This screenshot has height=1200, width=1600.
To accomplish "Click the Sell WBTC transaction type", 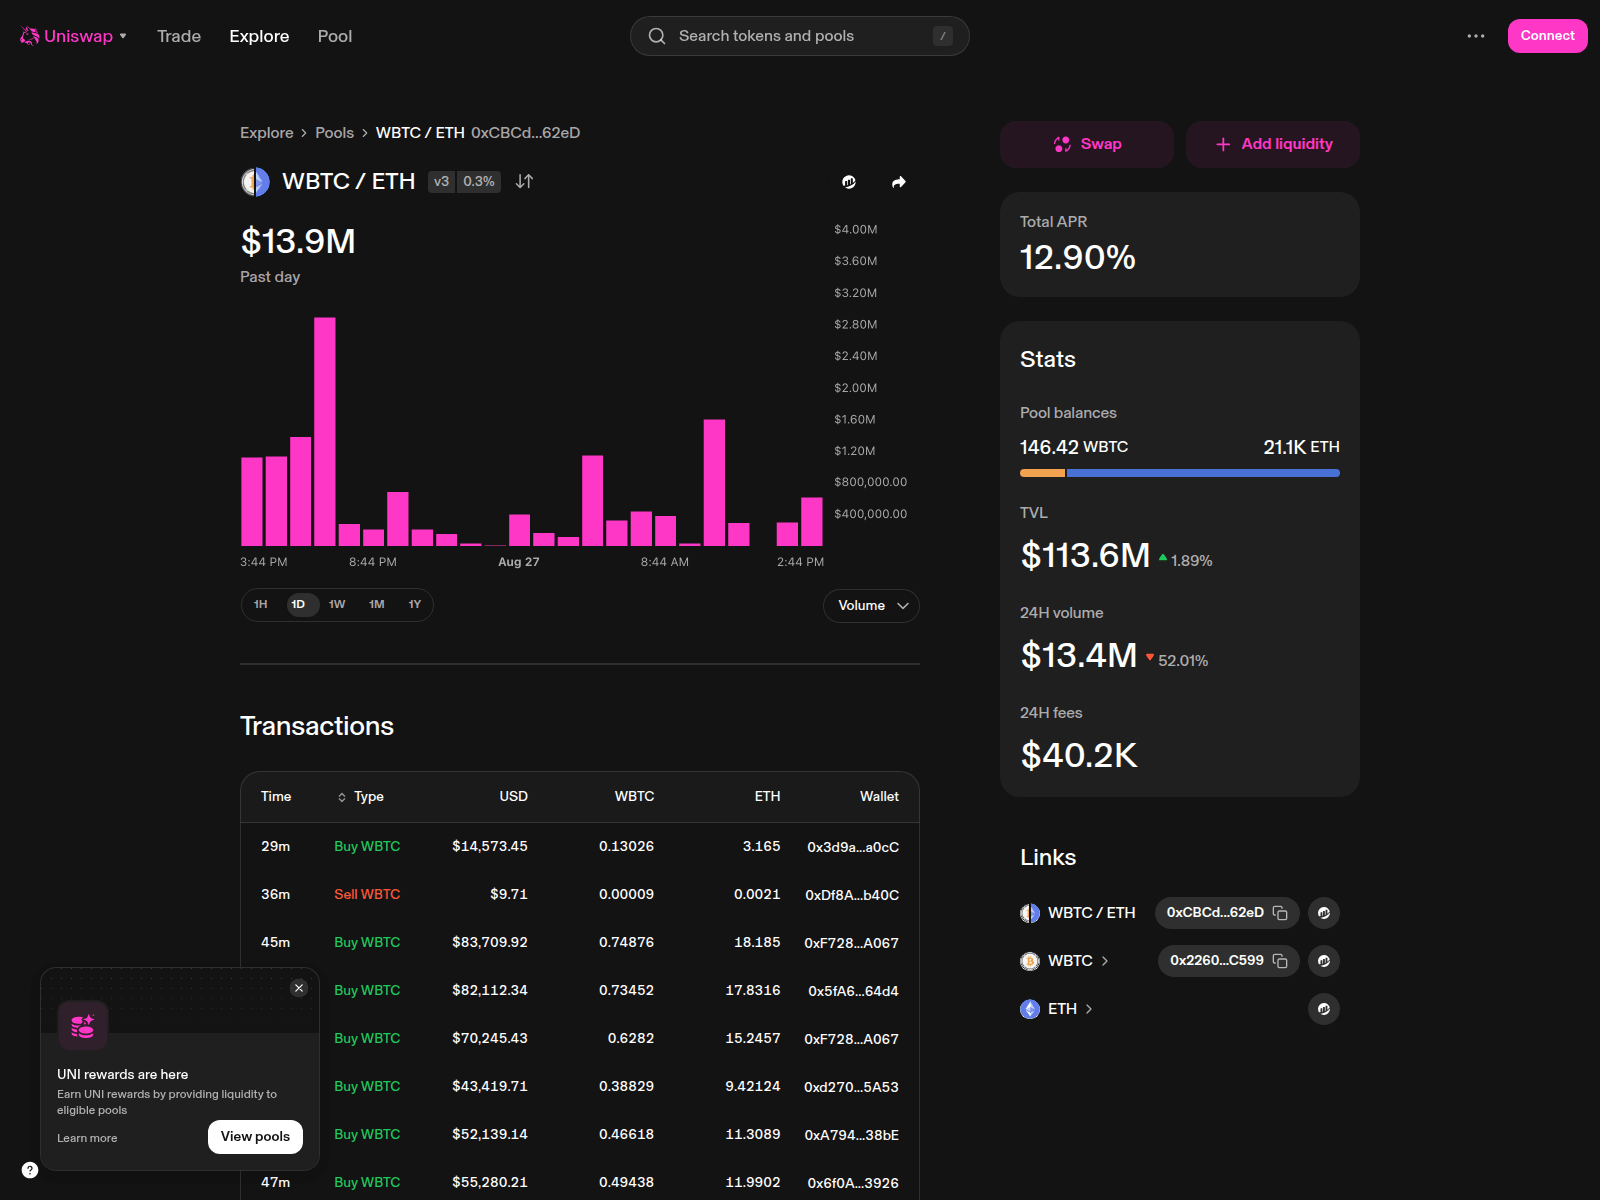I will click(367, 895).
